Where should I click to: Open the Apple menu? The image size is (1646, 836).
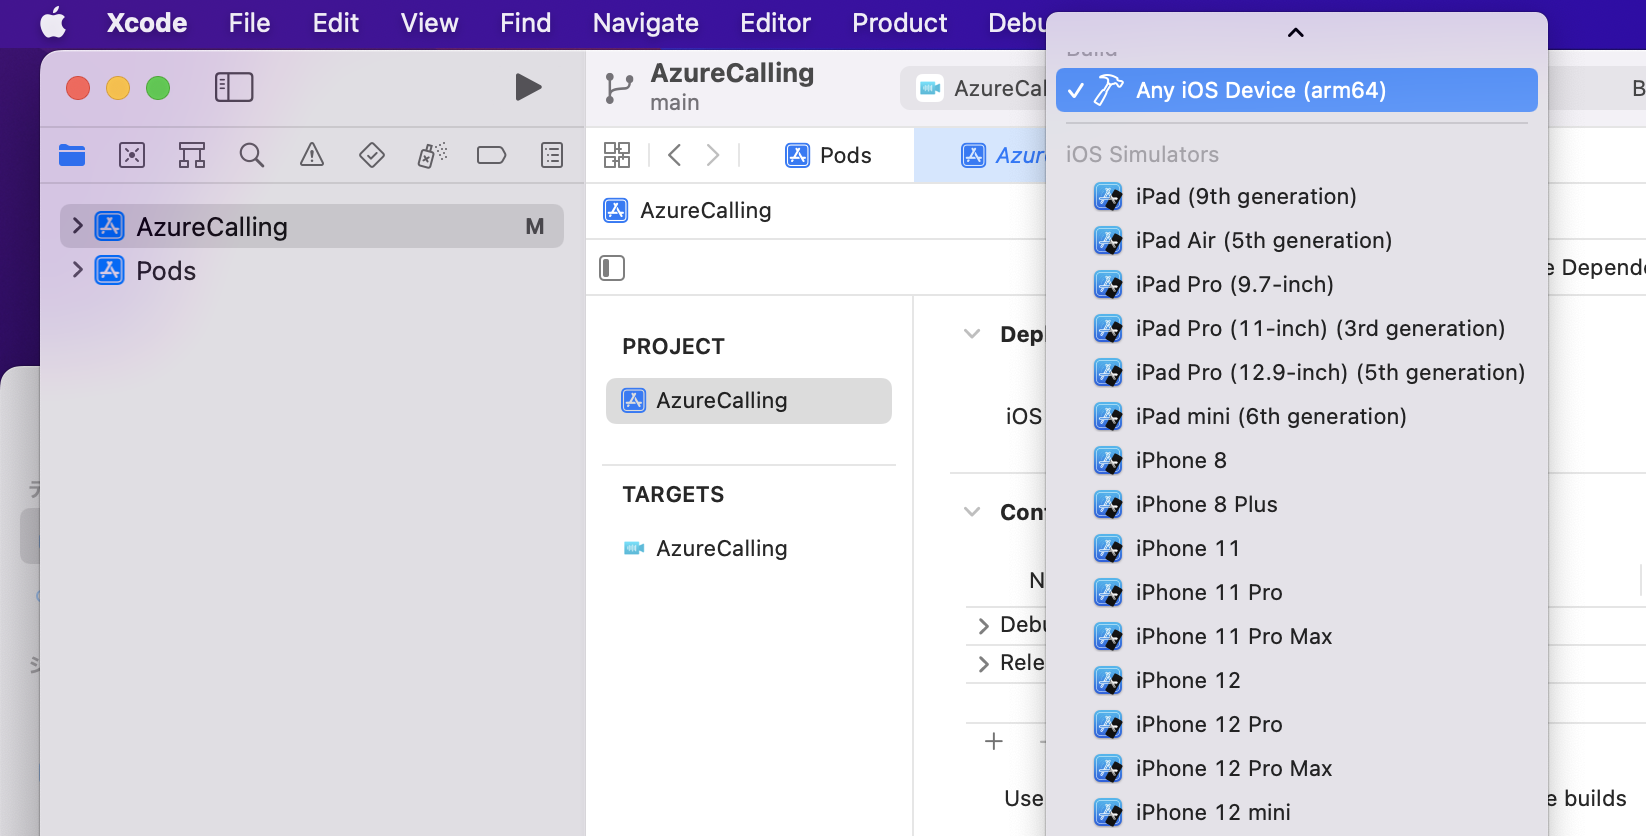53,22
